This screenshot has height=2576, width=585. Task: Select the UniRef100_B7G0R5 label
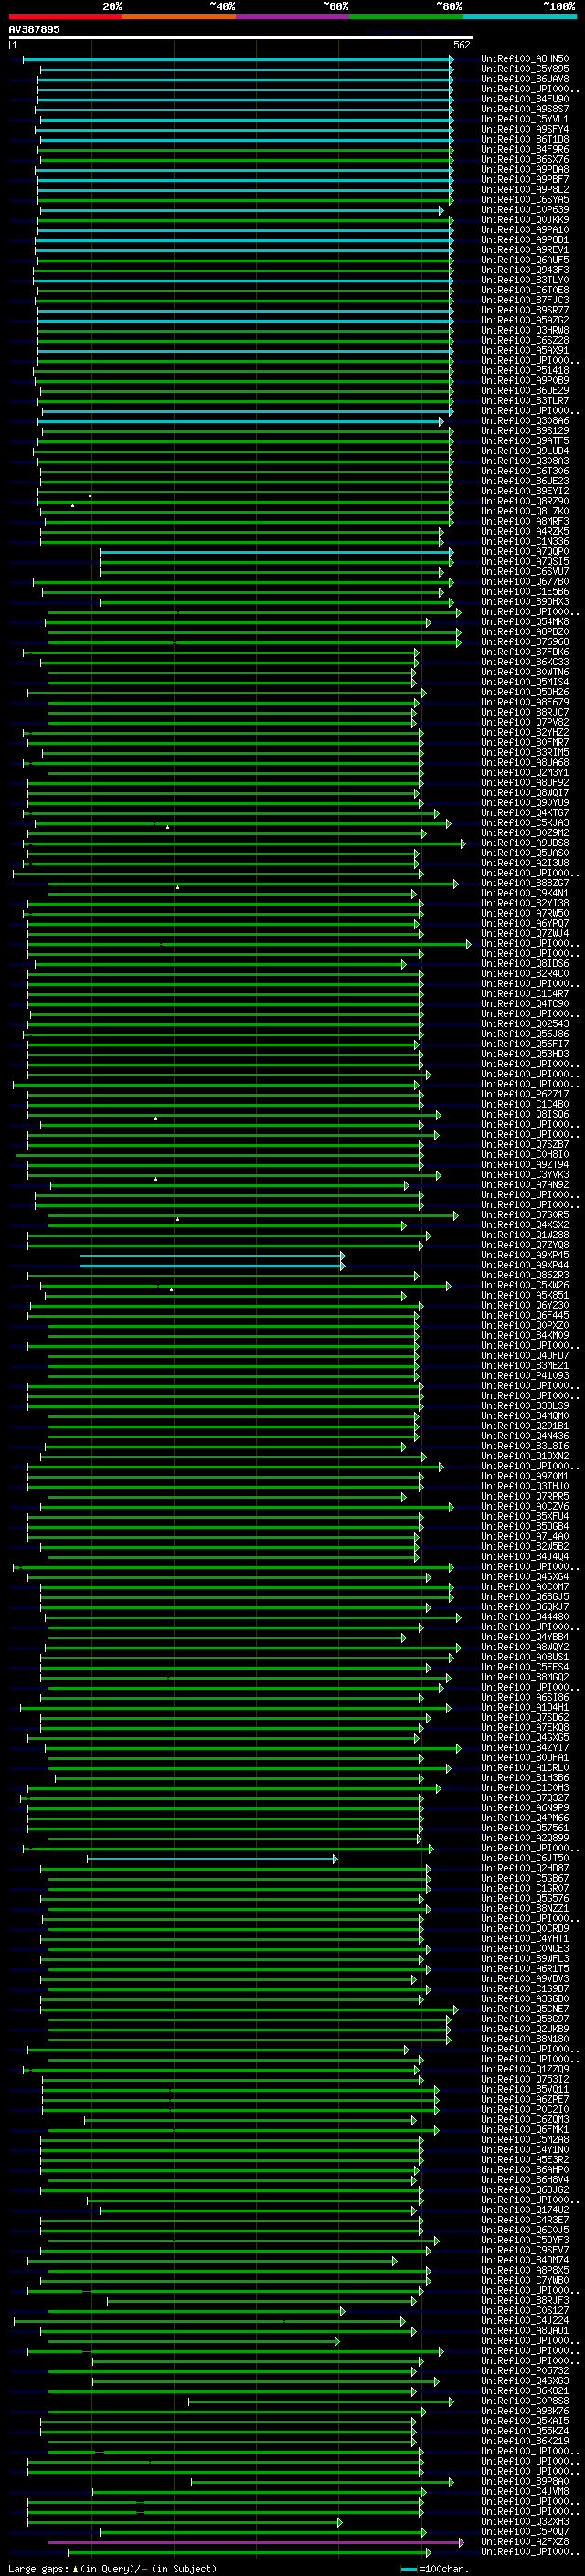[x=525, y=1215]
